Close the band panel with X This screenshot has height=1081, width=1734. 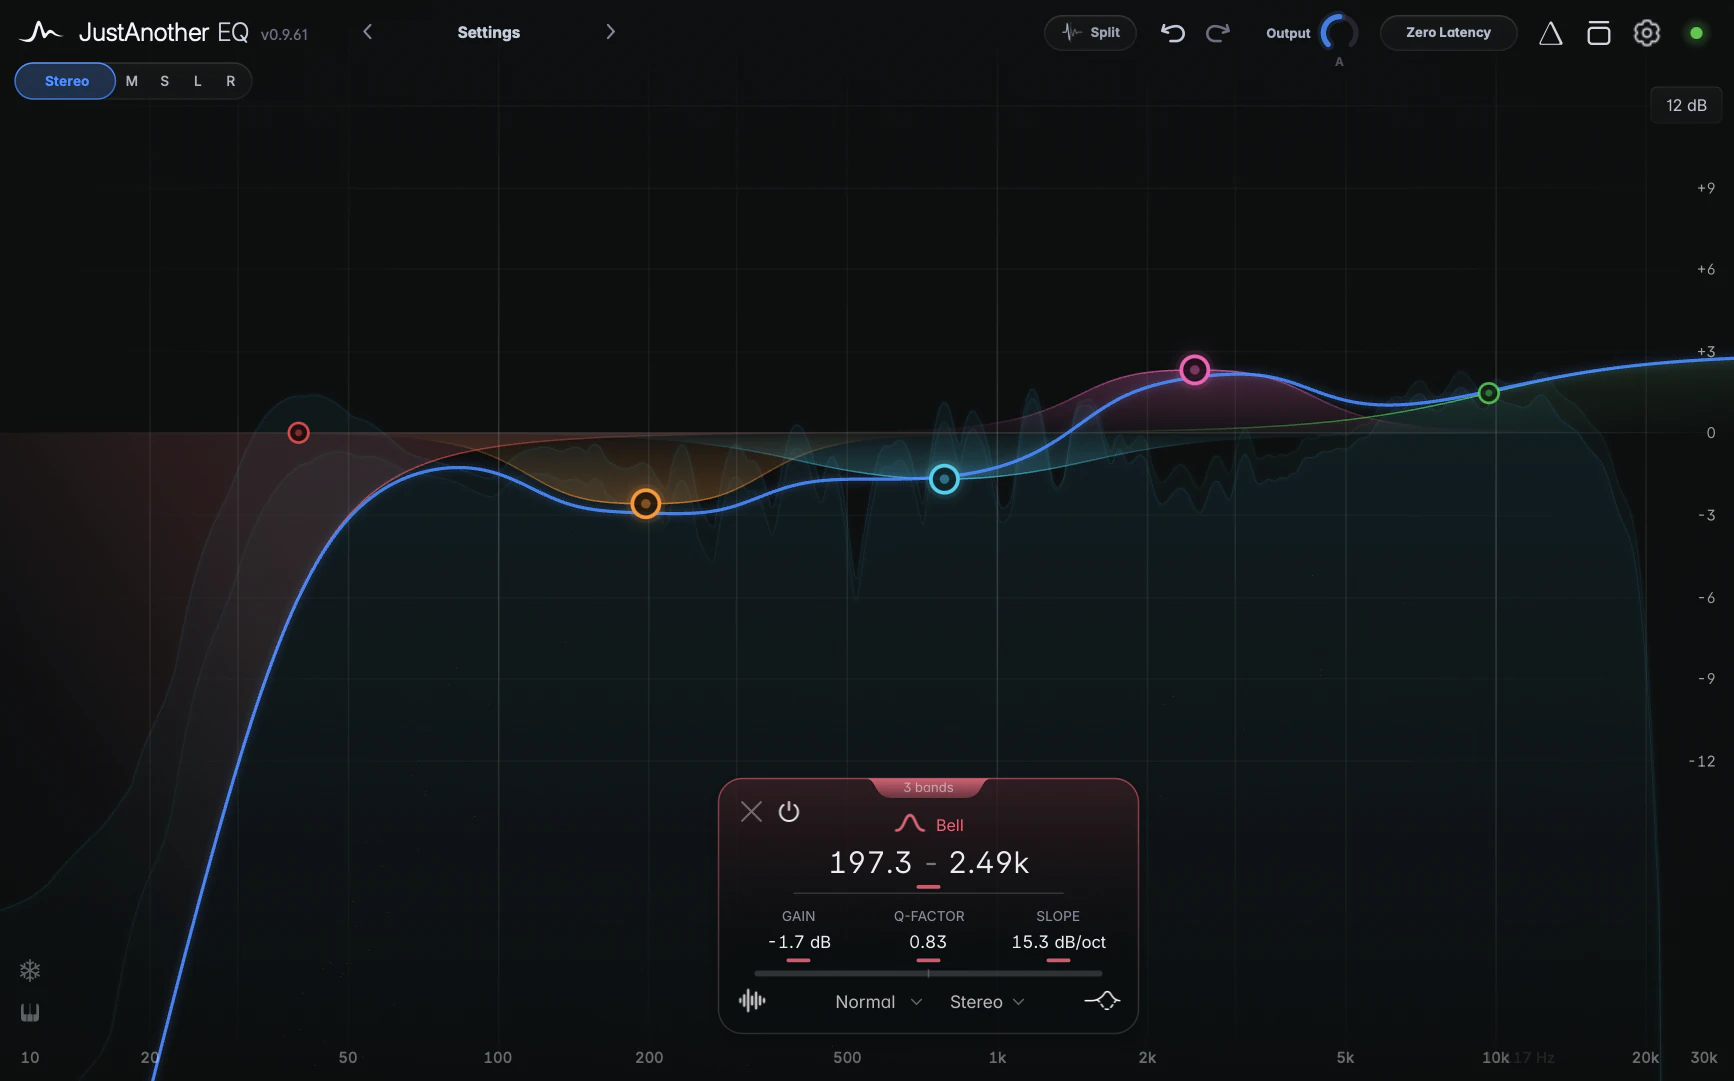[x=751, y=811]
